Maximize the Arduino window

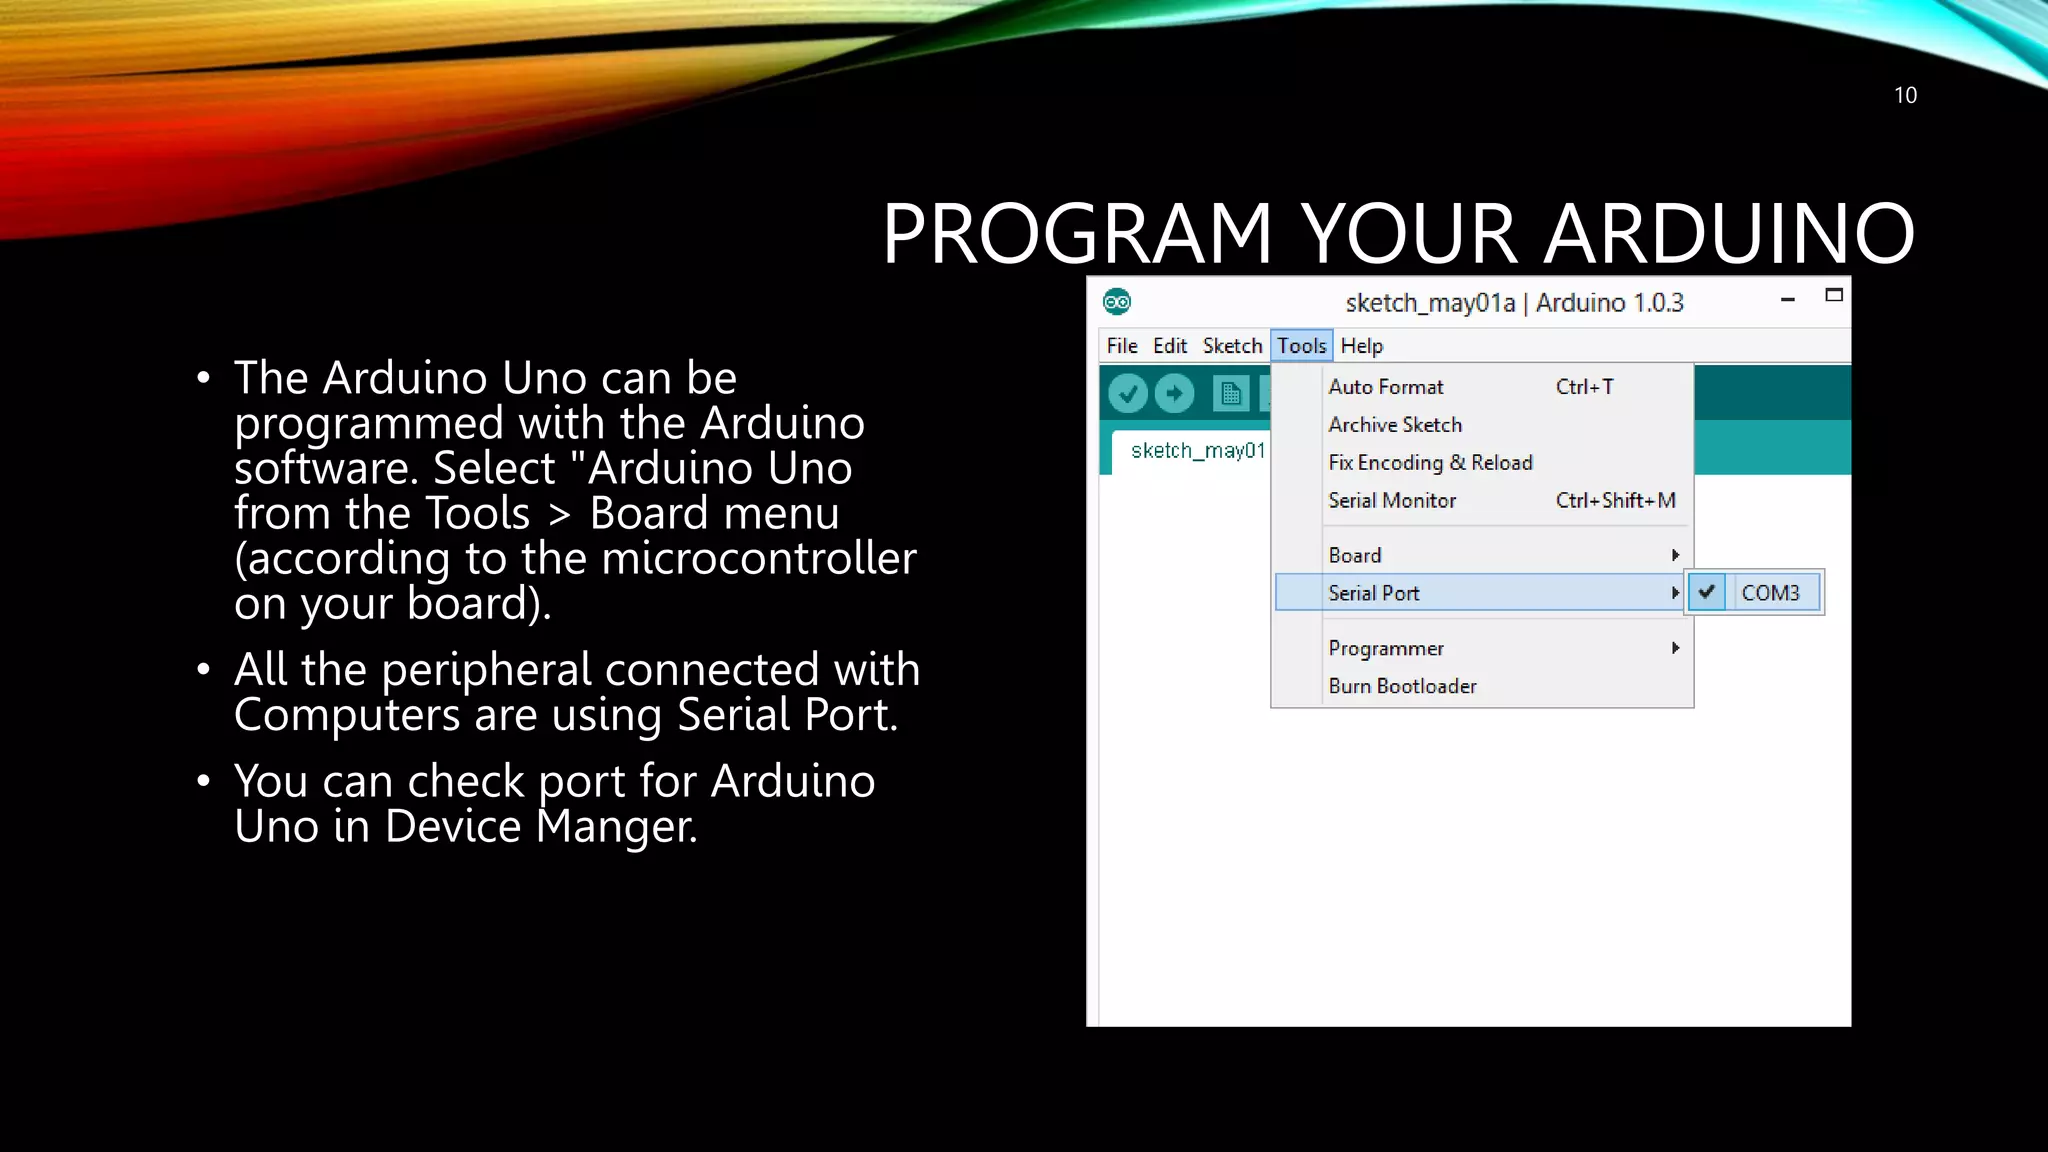pyautogui.click(x=1834, y=296)
